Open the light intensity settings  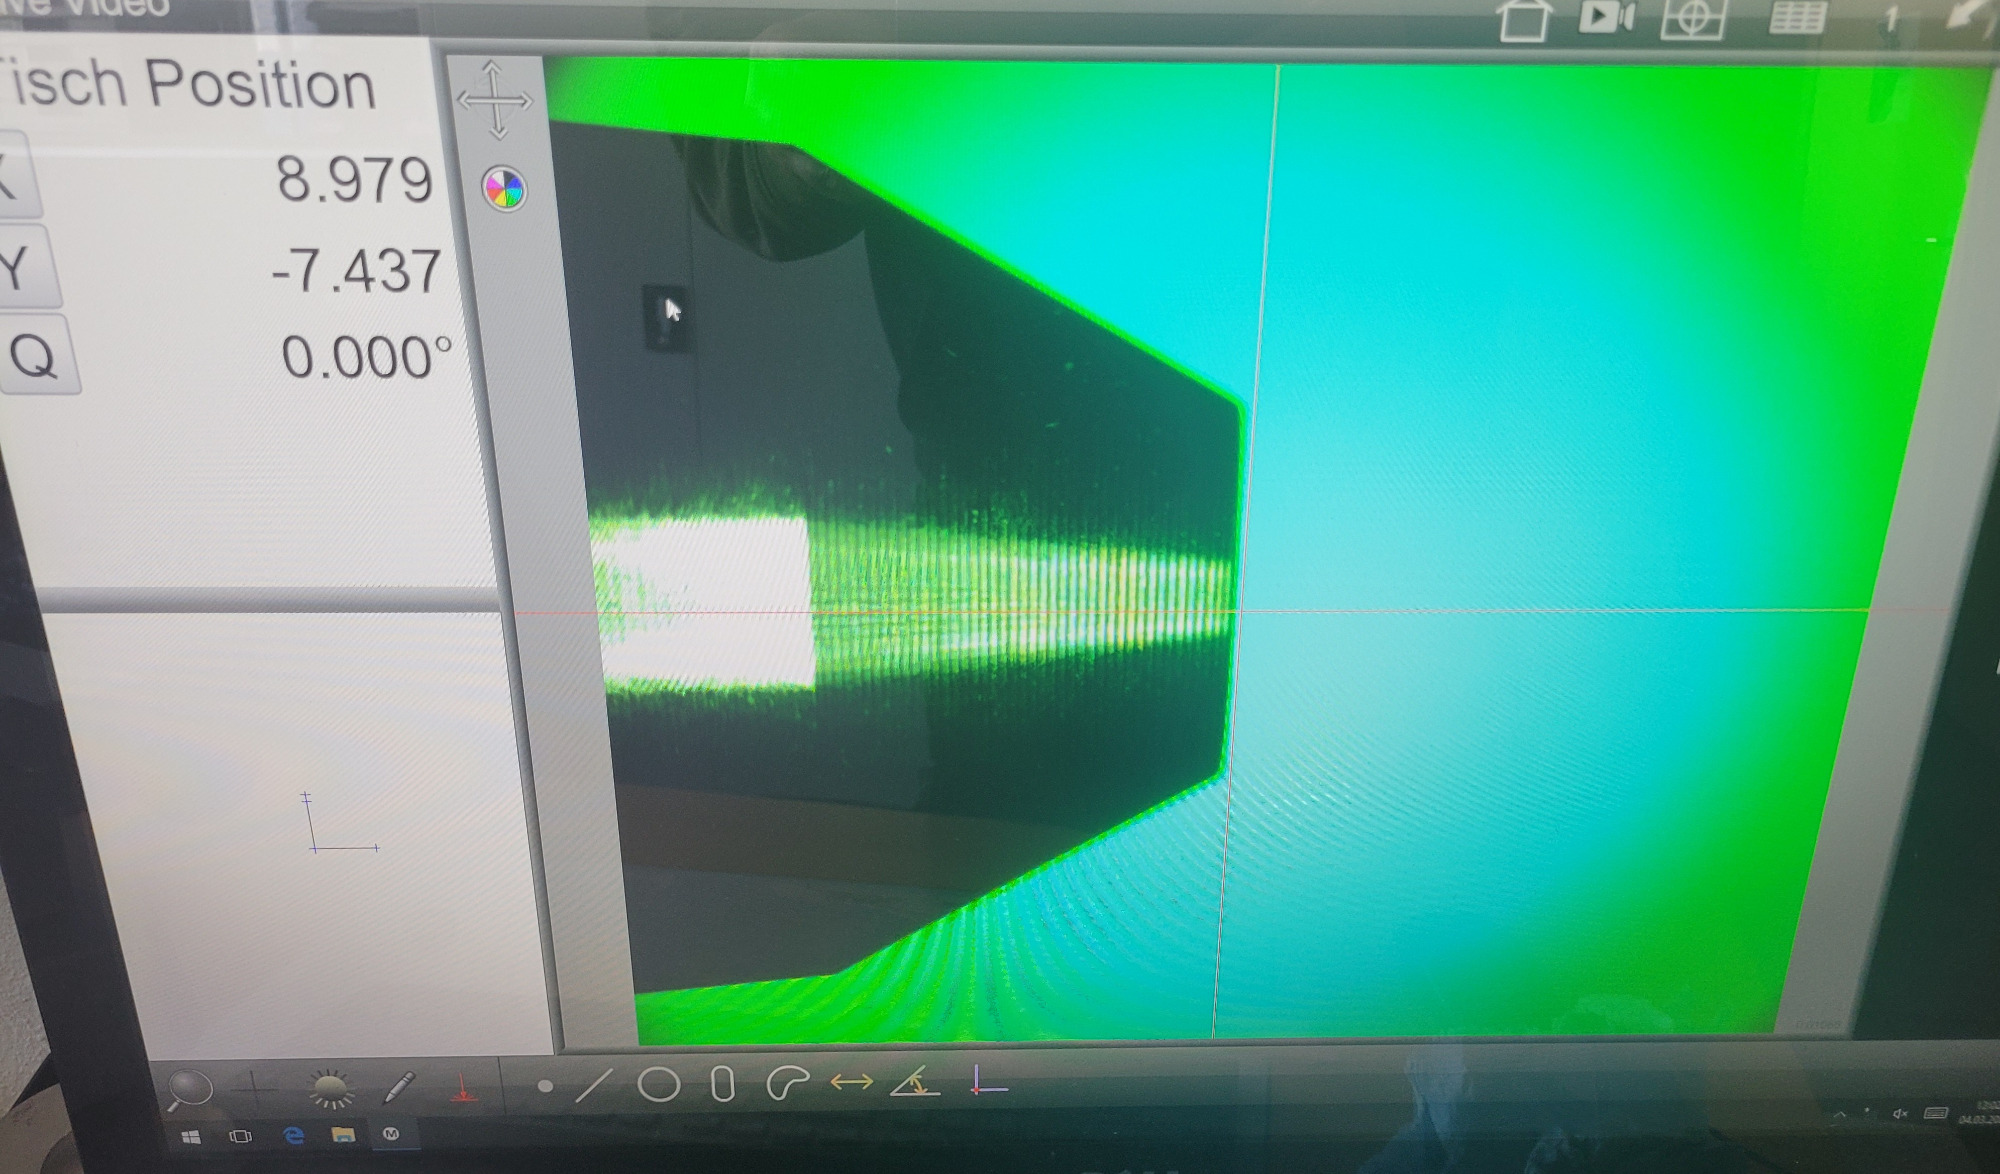[331, 1089]
